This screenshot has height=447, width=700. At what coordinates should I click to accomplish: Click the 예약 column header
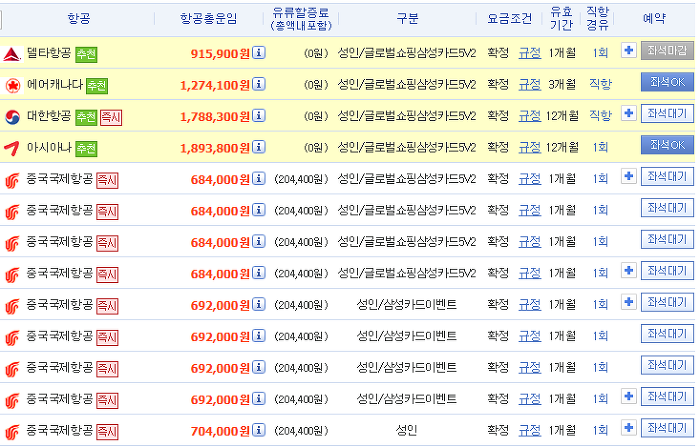pyautogui.click(x=654, y=18)
